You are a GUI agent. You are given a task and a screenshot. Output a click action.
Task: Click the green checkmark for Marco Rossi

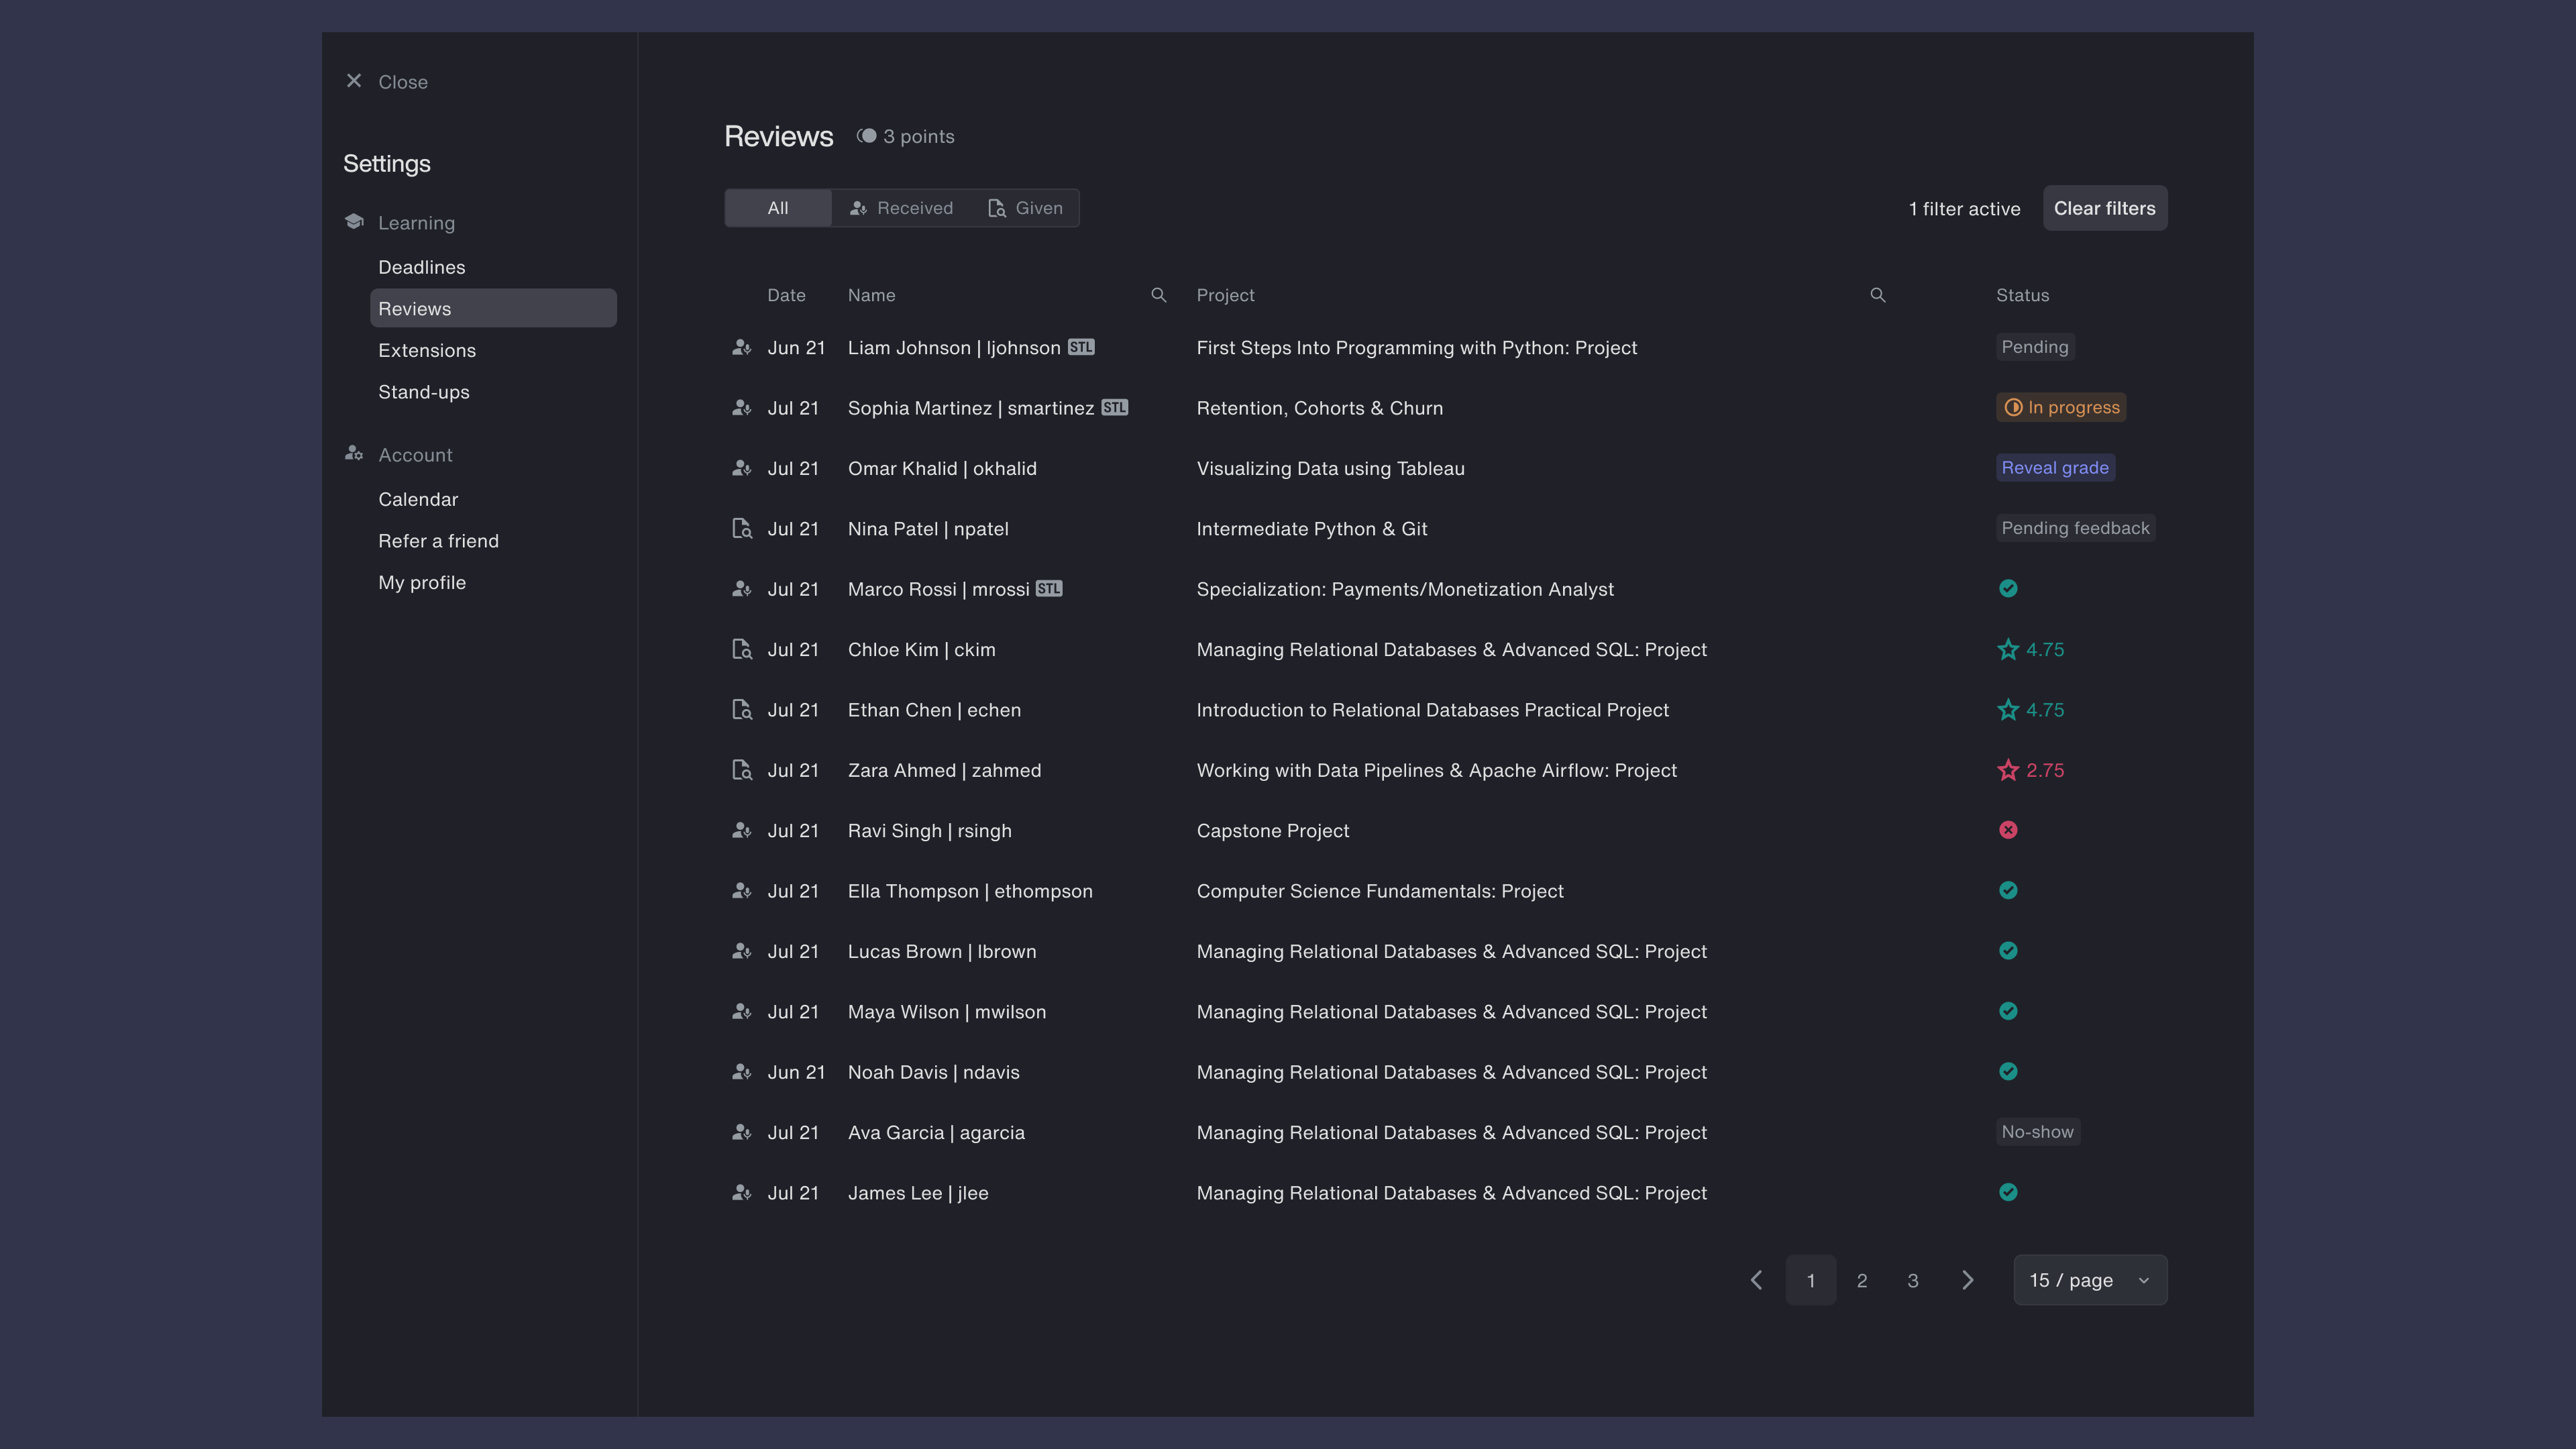(x=2007, y=589)
